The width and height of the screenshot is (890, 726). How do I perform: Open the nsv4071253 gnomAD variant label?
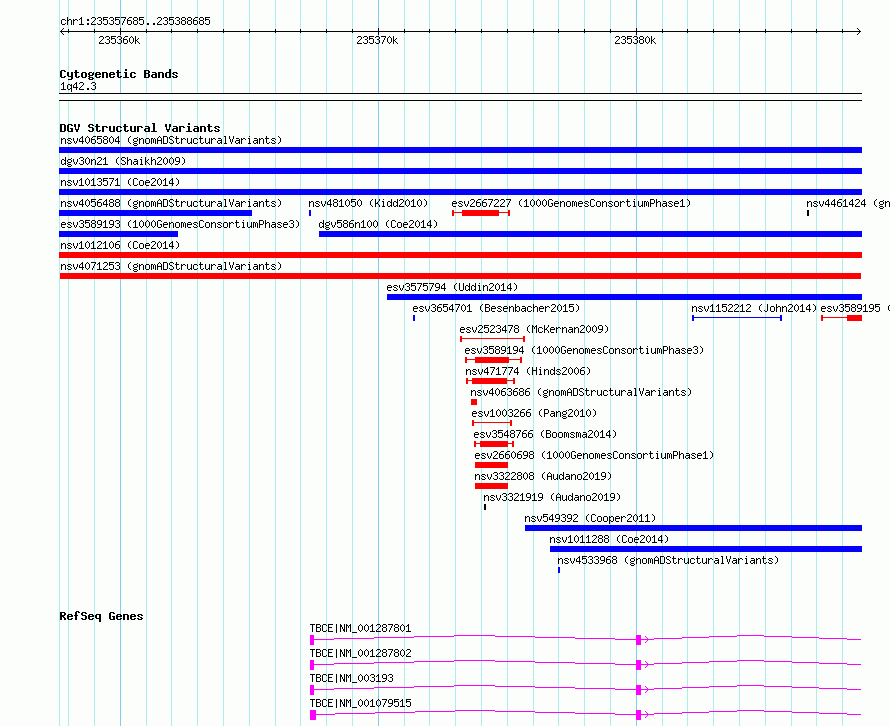[171, 266]
